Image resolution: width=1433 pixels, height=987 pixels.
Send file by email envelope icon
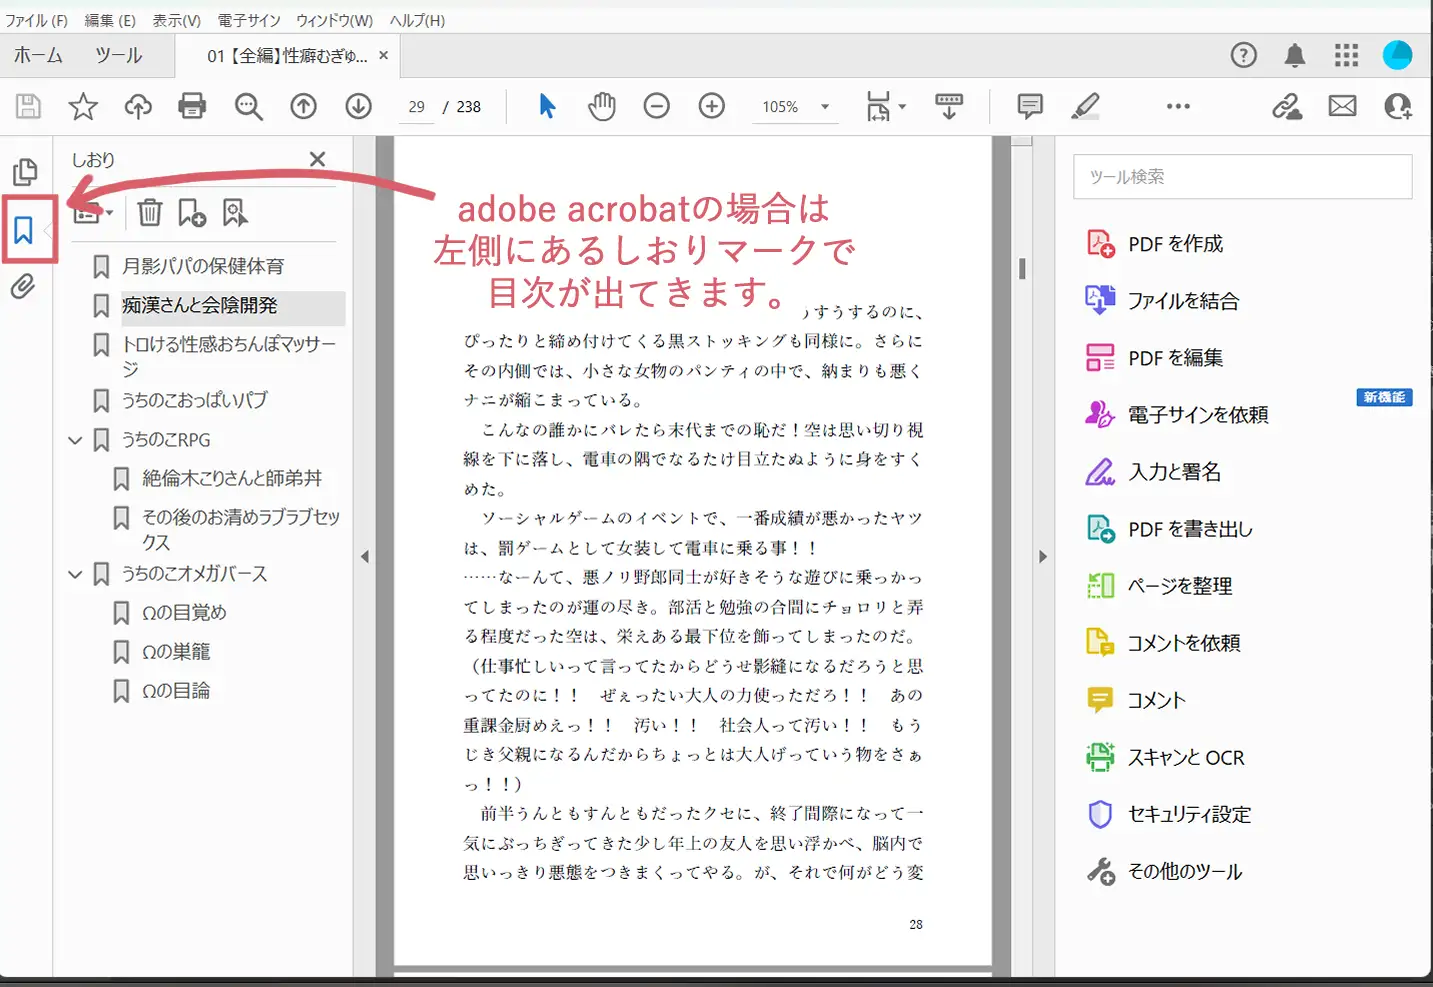[1342, 106]
